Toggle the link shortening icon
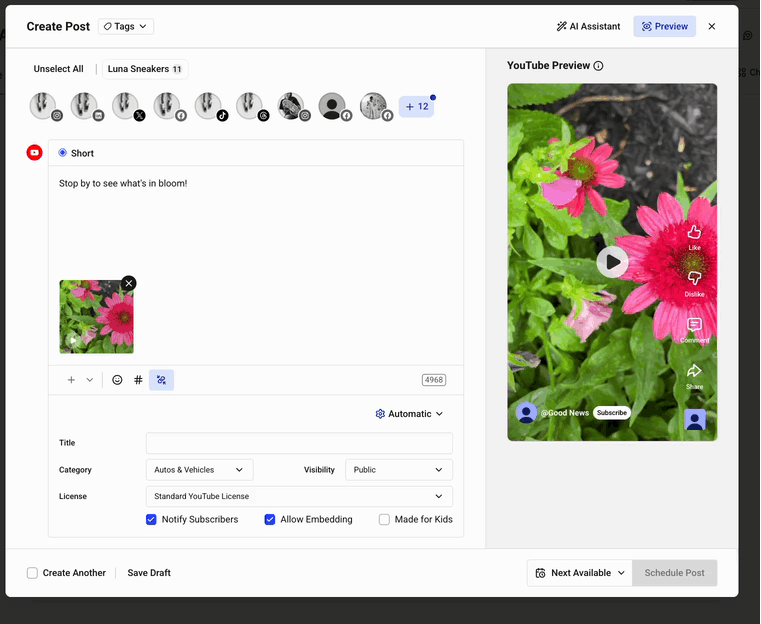The height and width of the screenshot is (624, 761). [x=162, y=380]
